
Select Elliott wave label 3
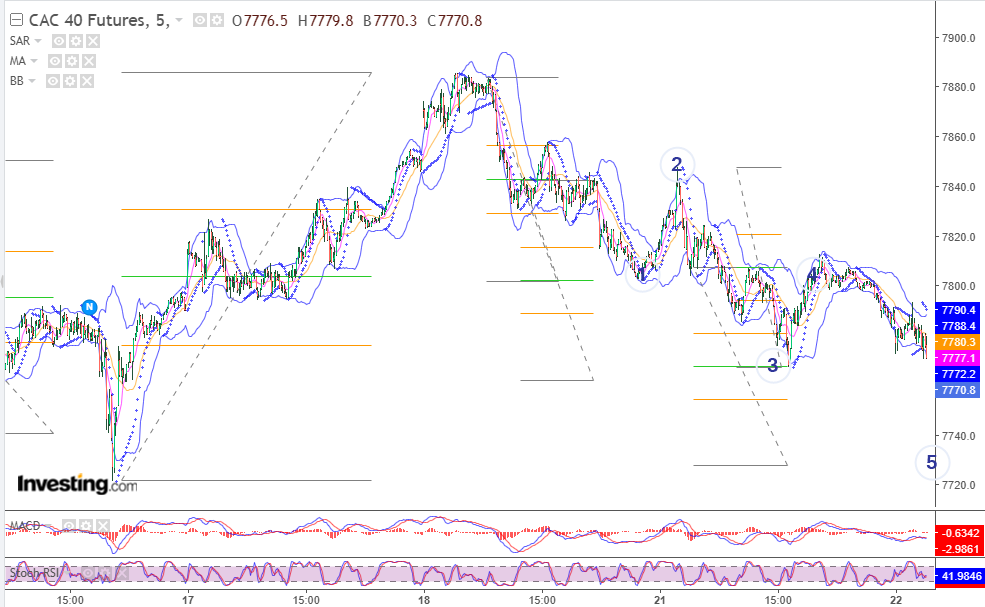[773, 365]
